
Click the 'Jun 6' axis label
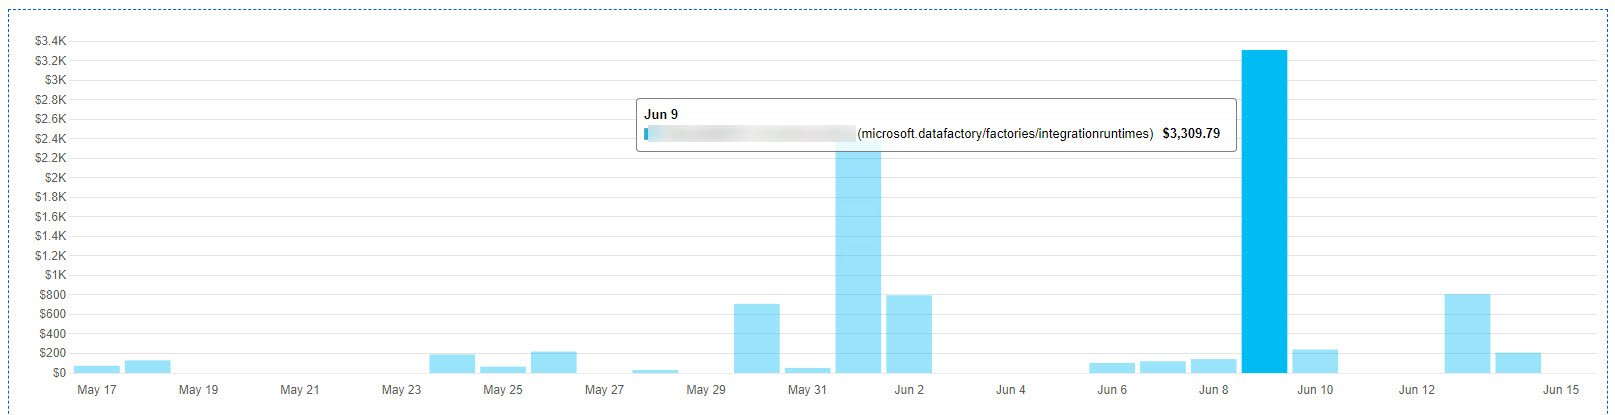[x=1112, y=390]
